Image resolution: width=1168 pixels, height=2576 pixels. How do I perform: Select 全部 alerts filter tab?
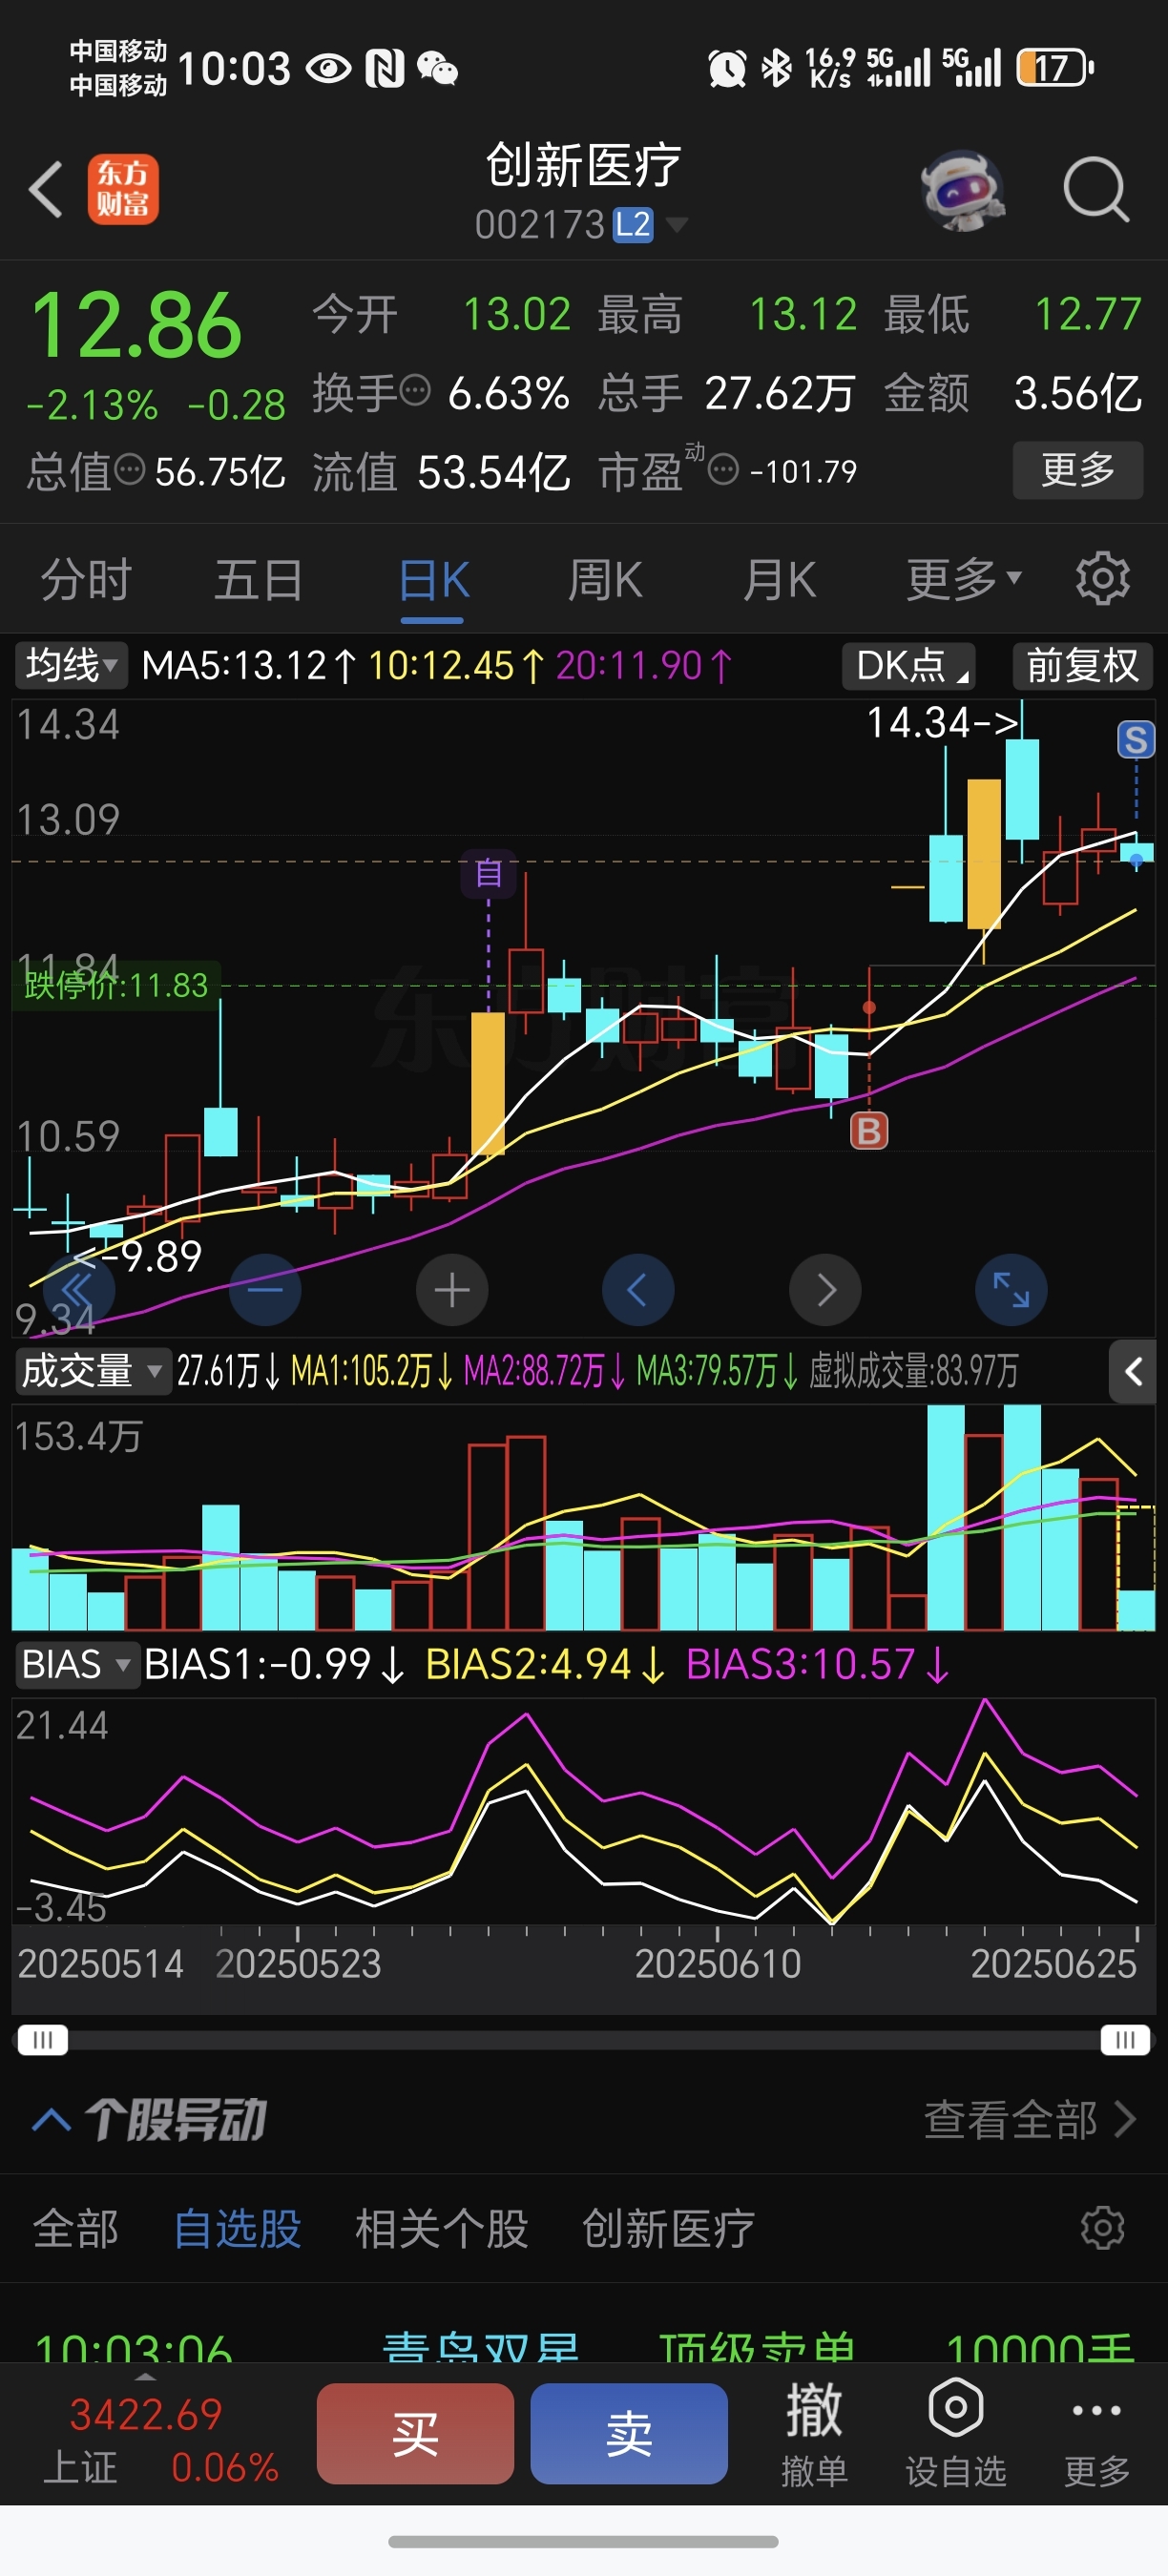tap(76, 2229)
